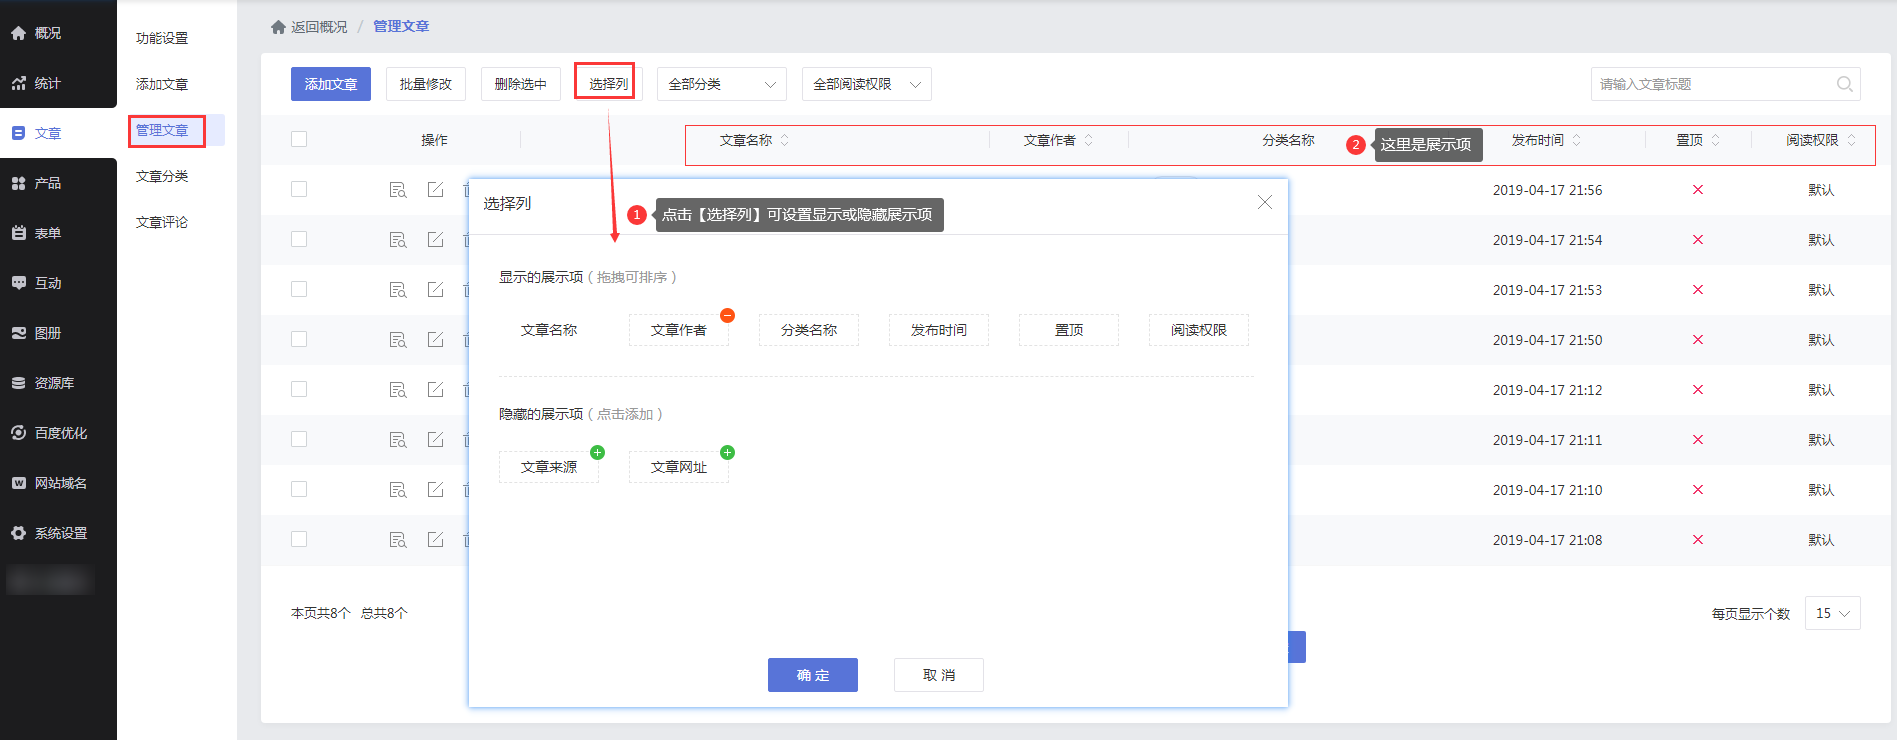Close the 选择列 dialog with the X

tap(1265, 202)
